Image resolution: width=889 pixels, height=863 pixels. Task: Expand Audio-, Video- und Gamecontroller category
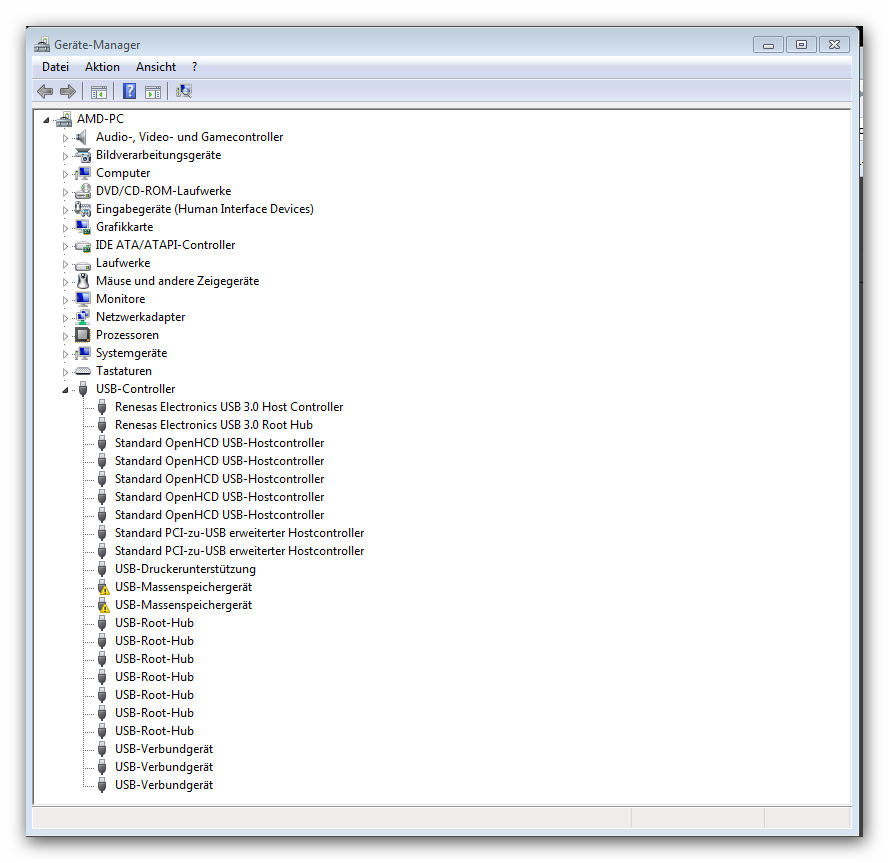[66, 138]
